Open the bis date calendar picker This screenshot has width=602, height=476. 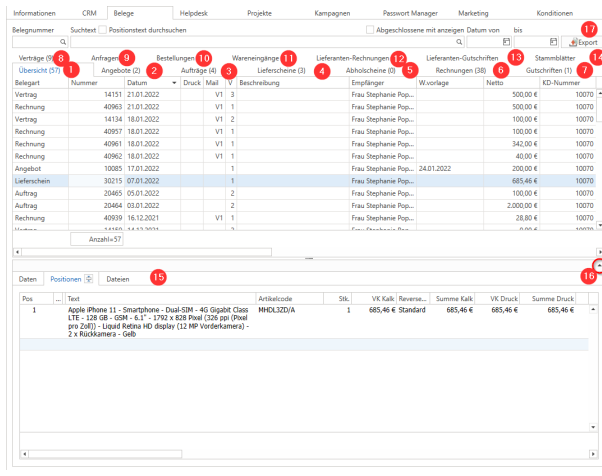click(x=552, y=43)
